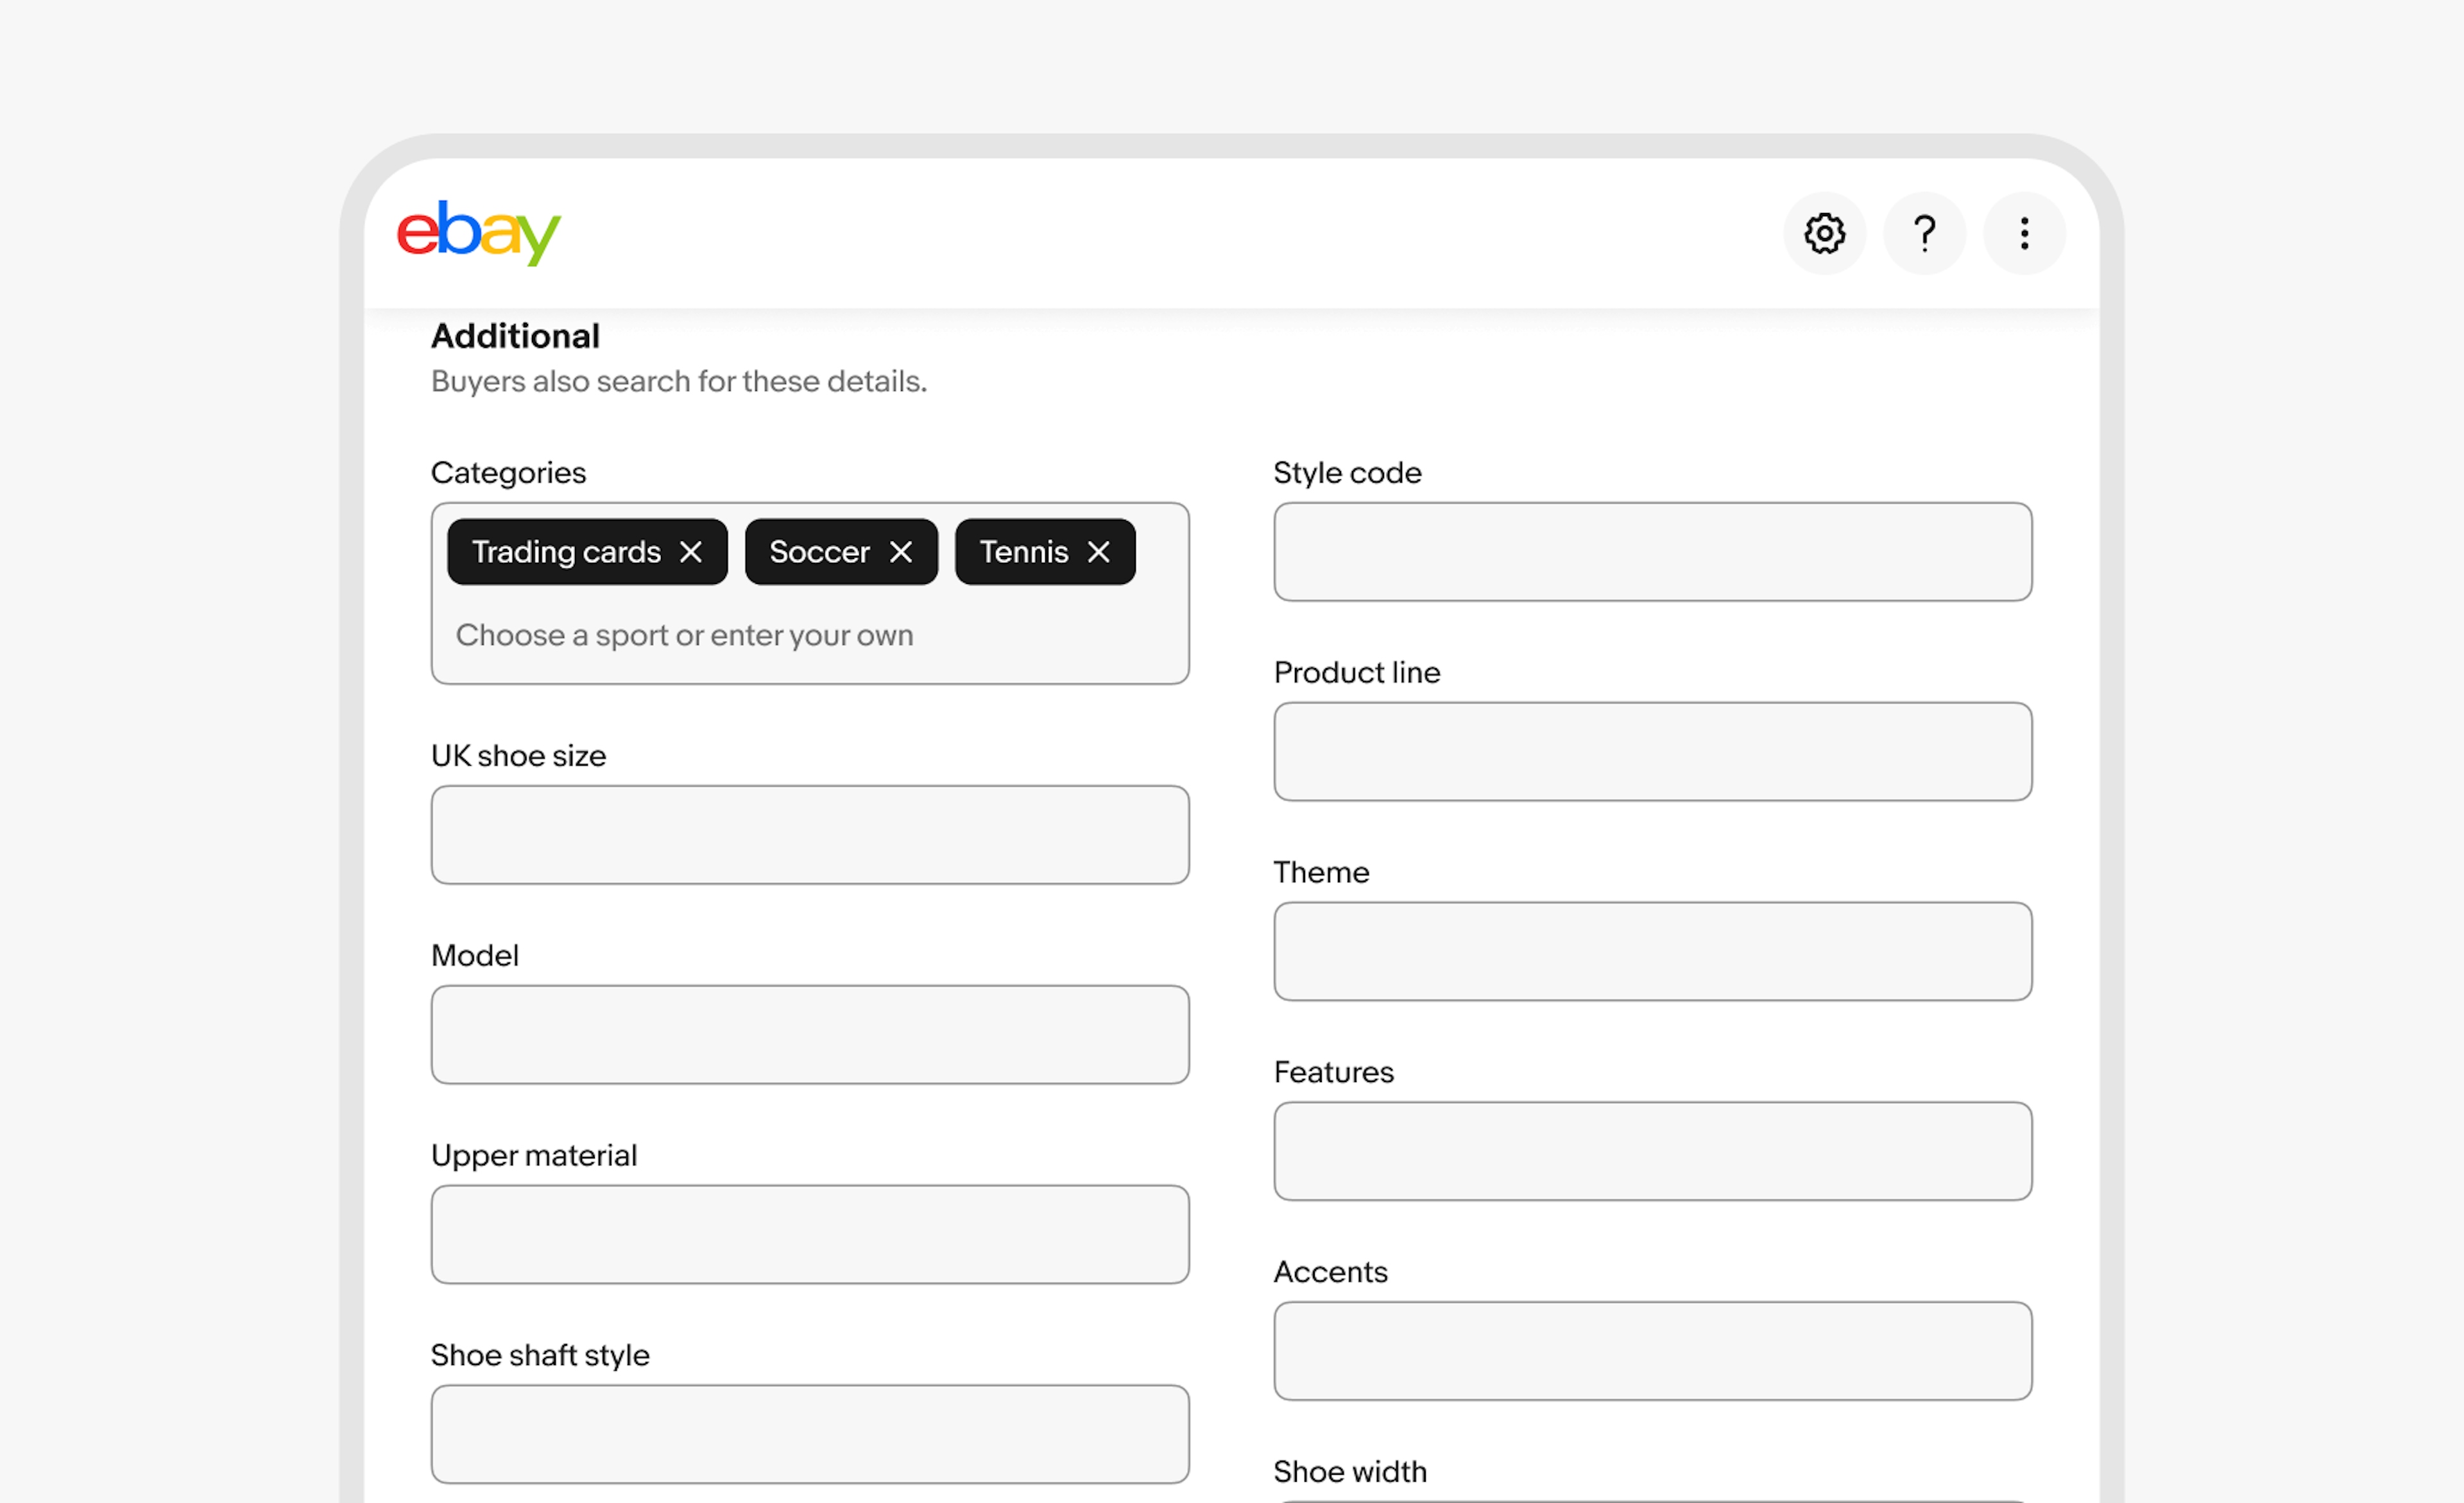Image resolution: width=2464 pixels, height=1503 pixels.
Task: Click the 'Shoe shaft style' label
Action: 540,1356
